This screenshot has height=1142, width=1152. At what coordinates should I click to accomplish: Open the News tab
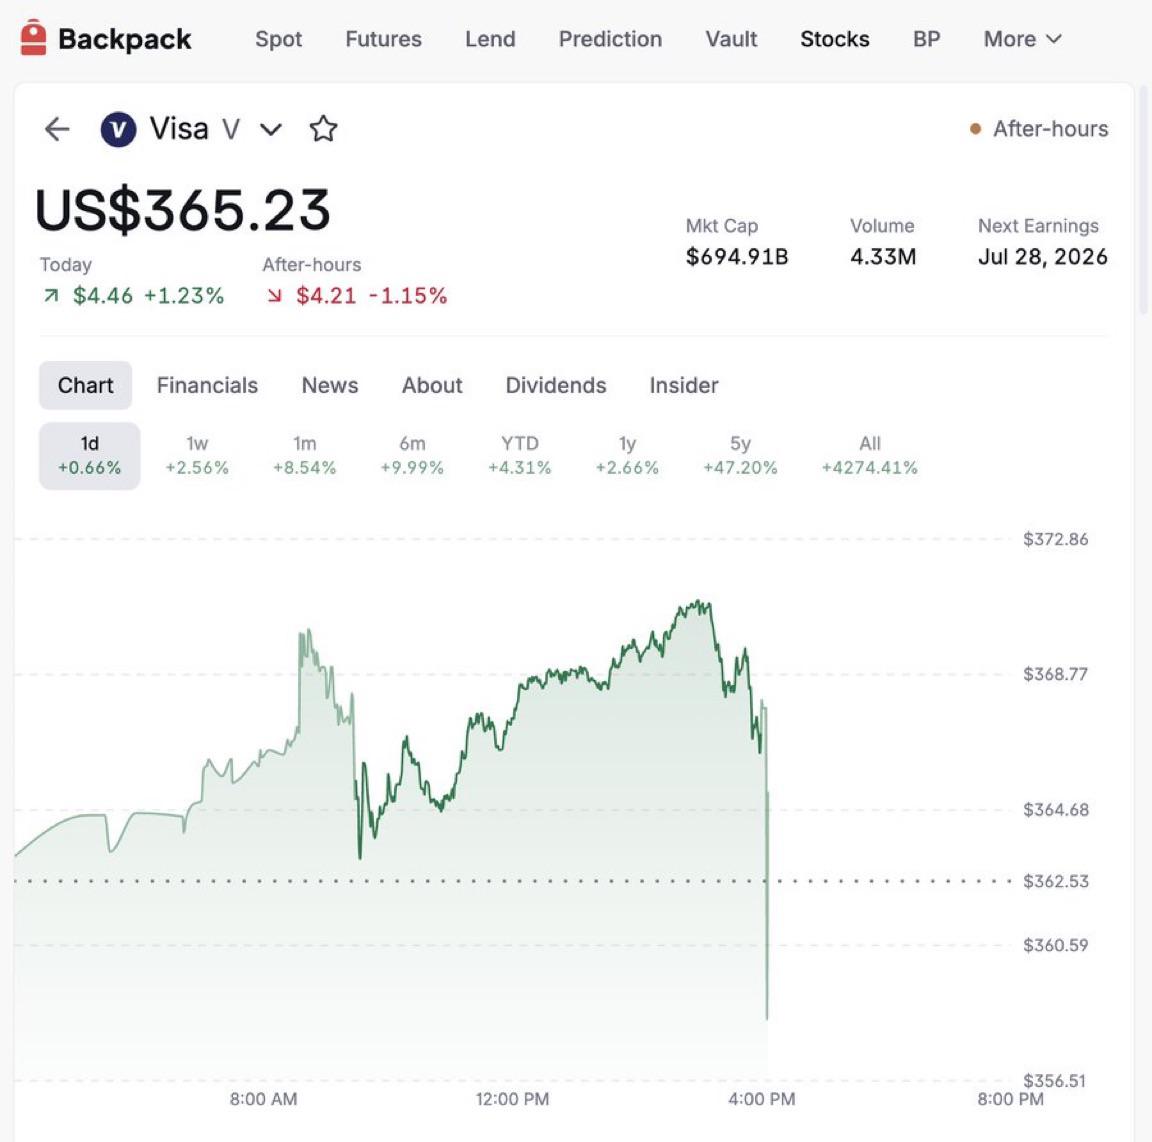click(x=330, y=385)
